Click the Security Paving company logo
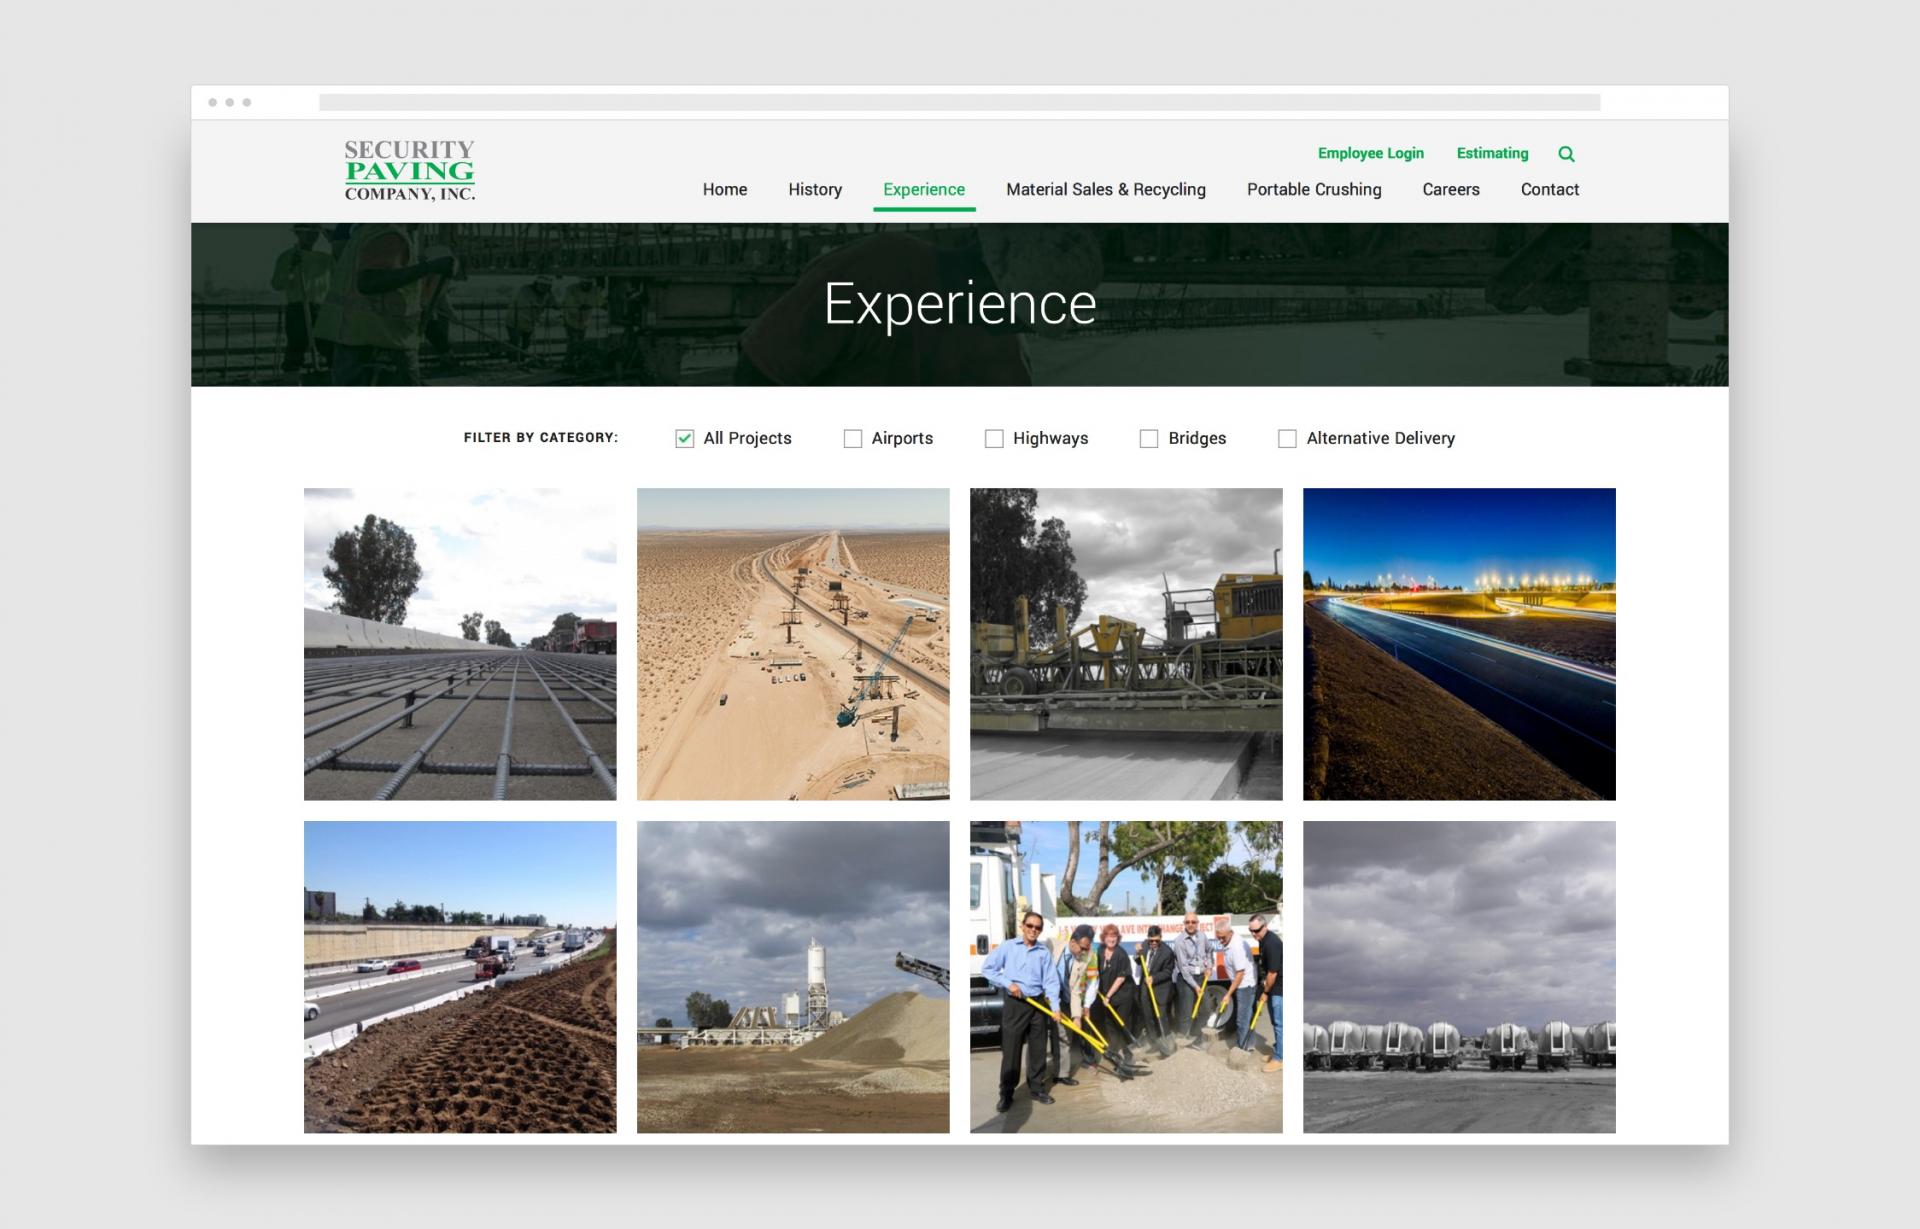The width and height of the screenshot is (1920, 1229). [409, 170]
